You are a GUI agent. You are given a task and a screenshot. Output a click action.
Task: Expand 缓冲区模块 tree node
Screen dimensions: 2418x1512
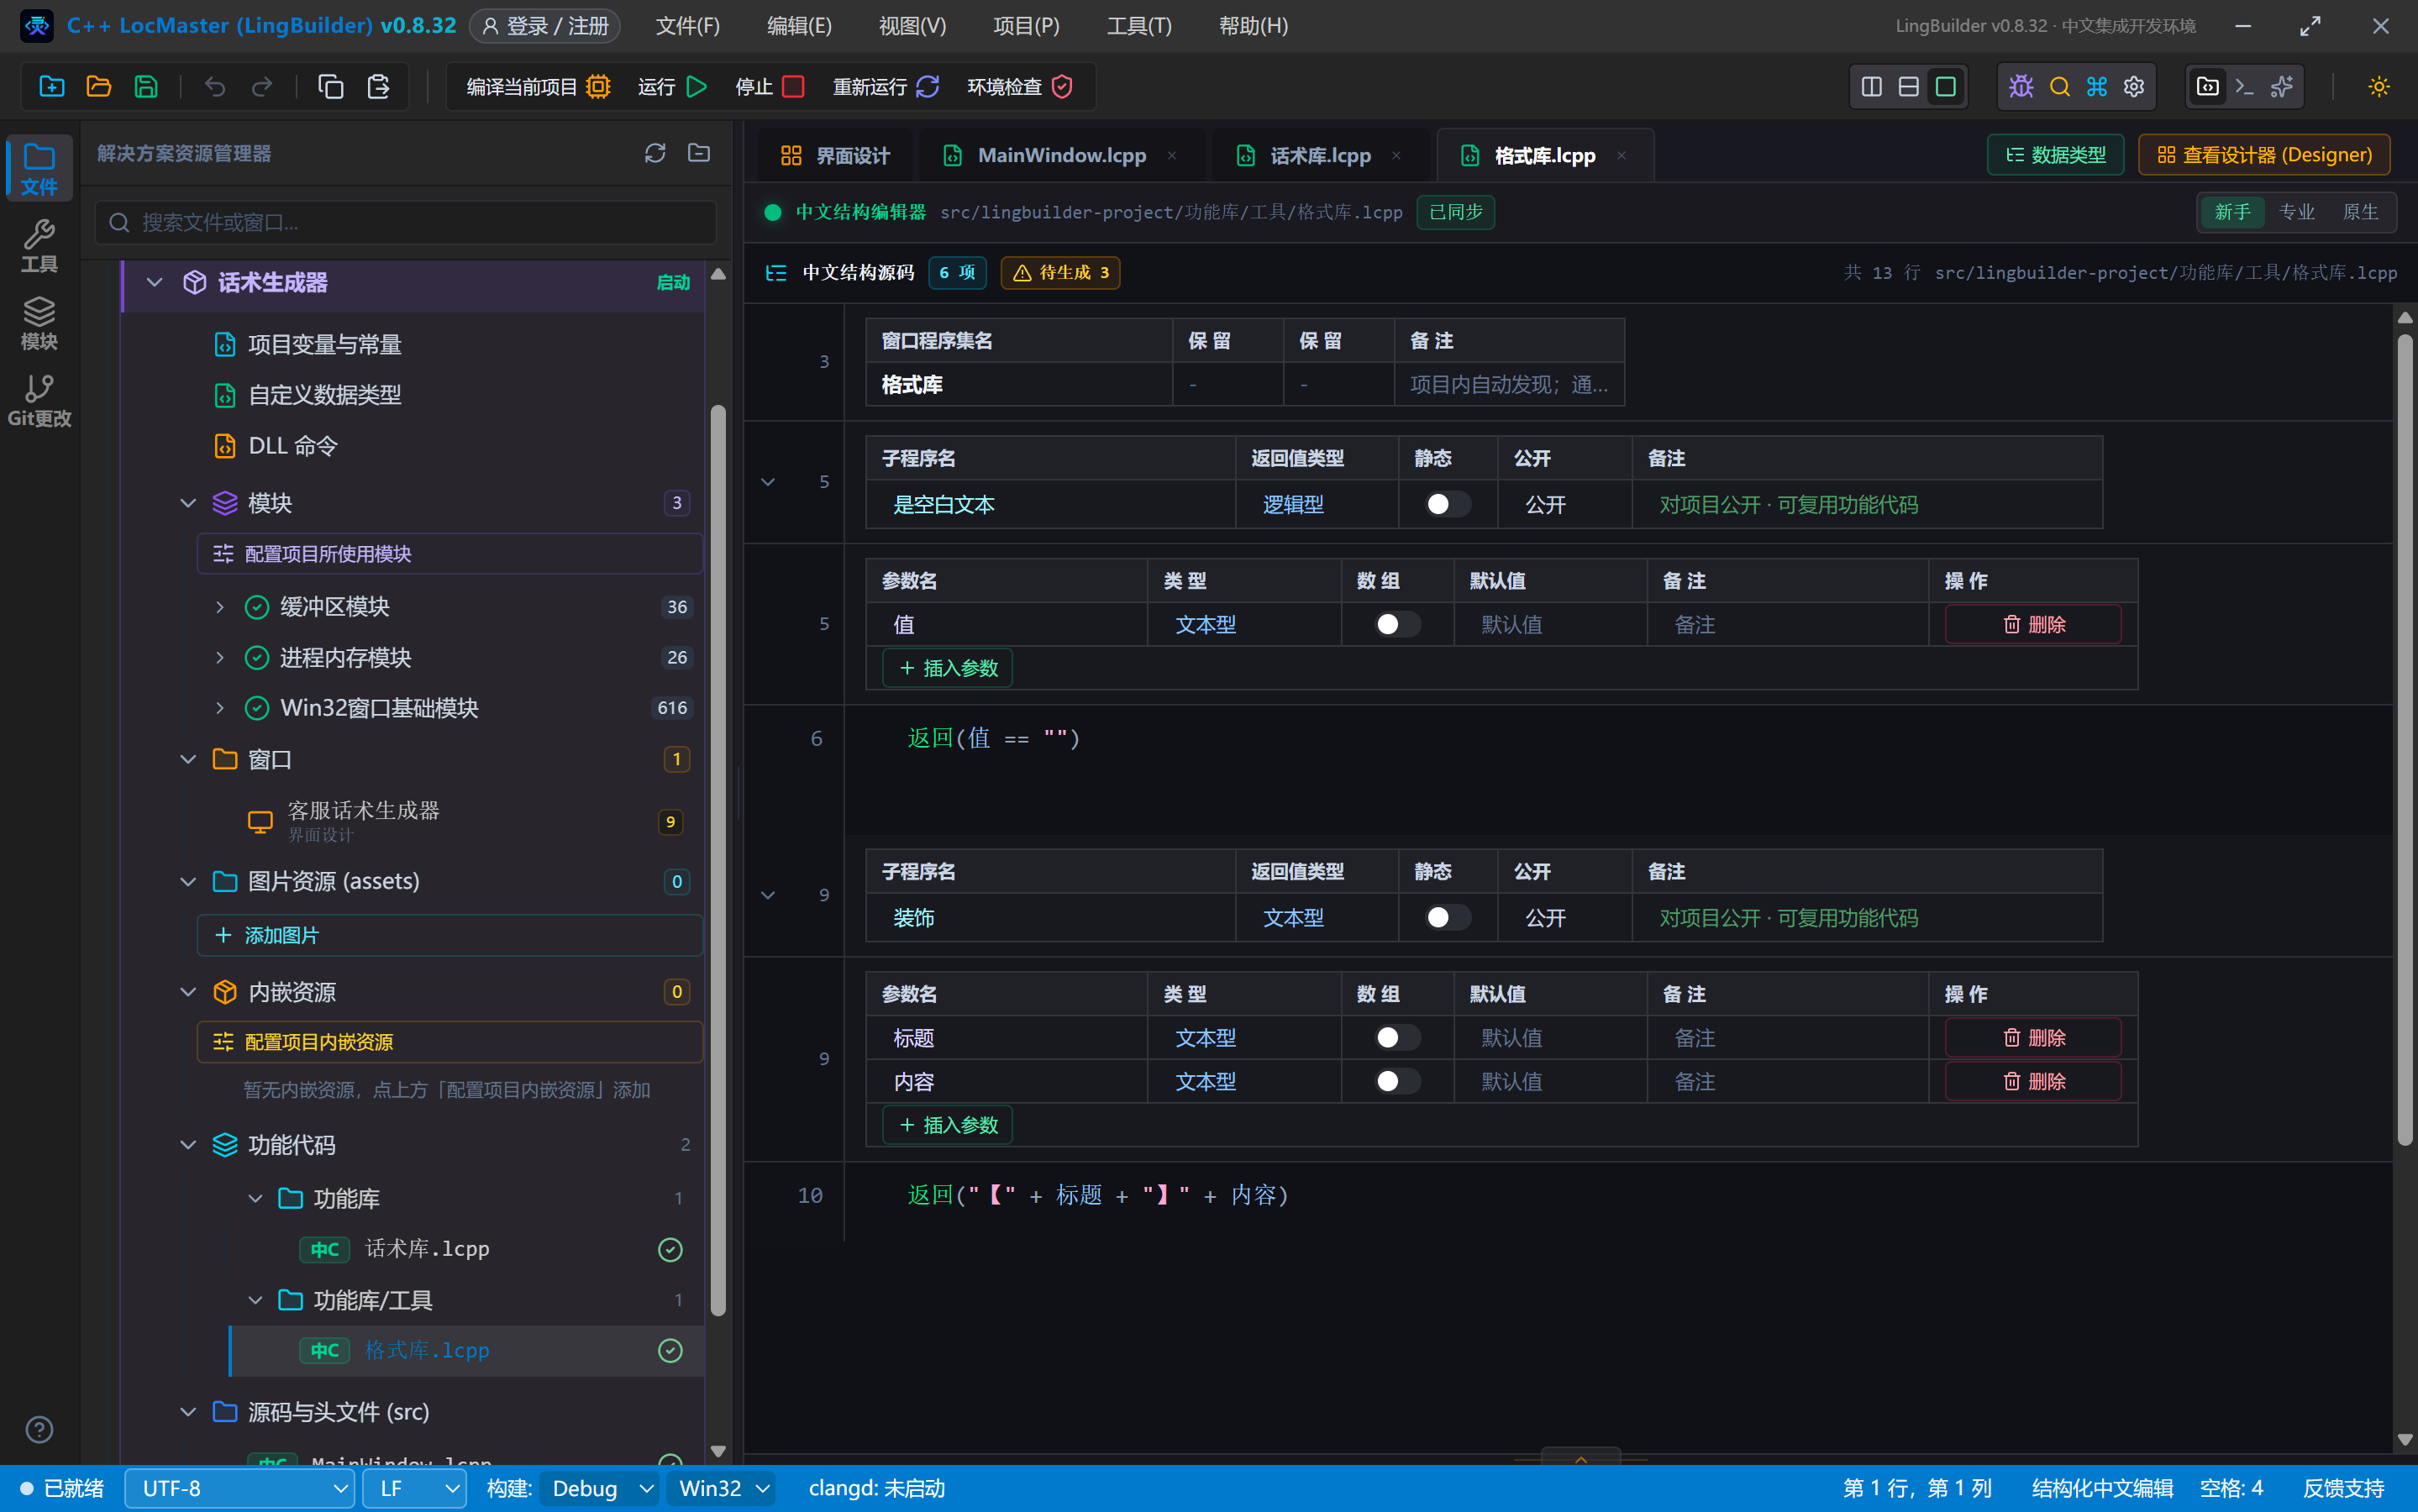[220, 607]
